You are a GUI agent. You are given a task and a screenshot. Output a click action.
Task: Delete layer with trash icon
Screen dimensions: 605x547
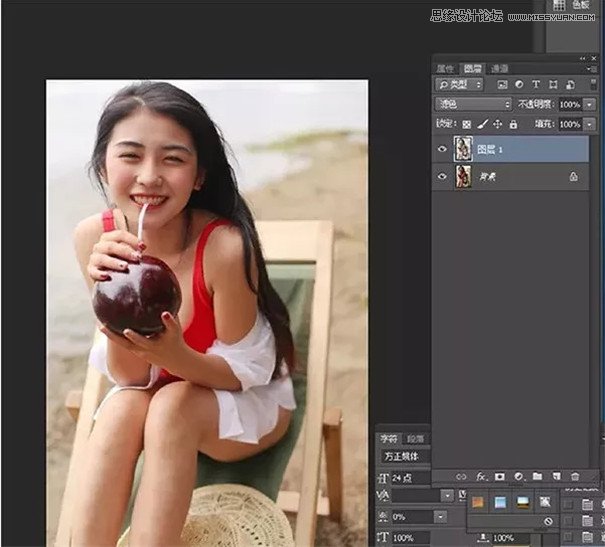[x=575, y=476]
